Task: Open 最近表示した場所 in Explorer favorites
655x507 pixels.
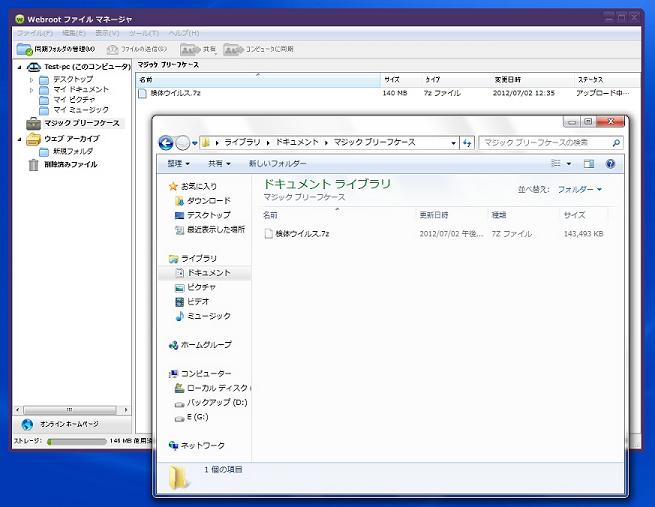Action: [x=216, y=229]
